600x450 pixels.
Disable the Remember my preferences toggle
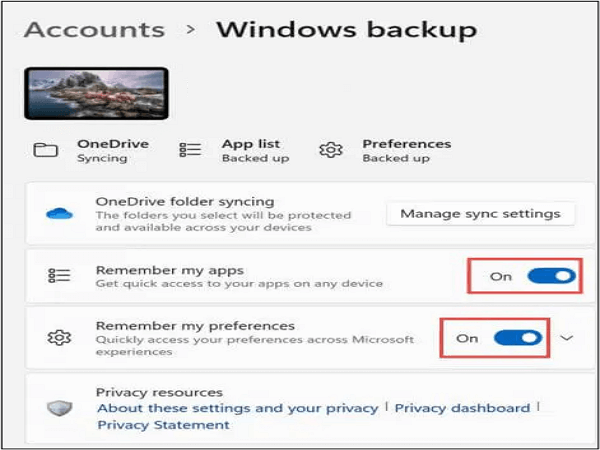click(x=518, y=338)
